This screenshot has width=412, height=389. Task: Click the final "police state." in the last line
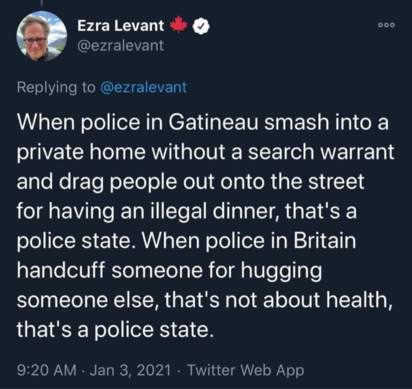[154, 330]
